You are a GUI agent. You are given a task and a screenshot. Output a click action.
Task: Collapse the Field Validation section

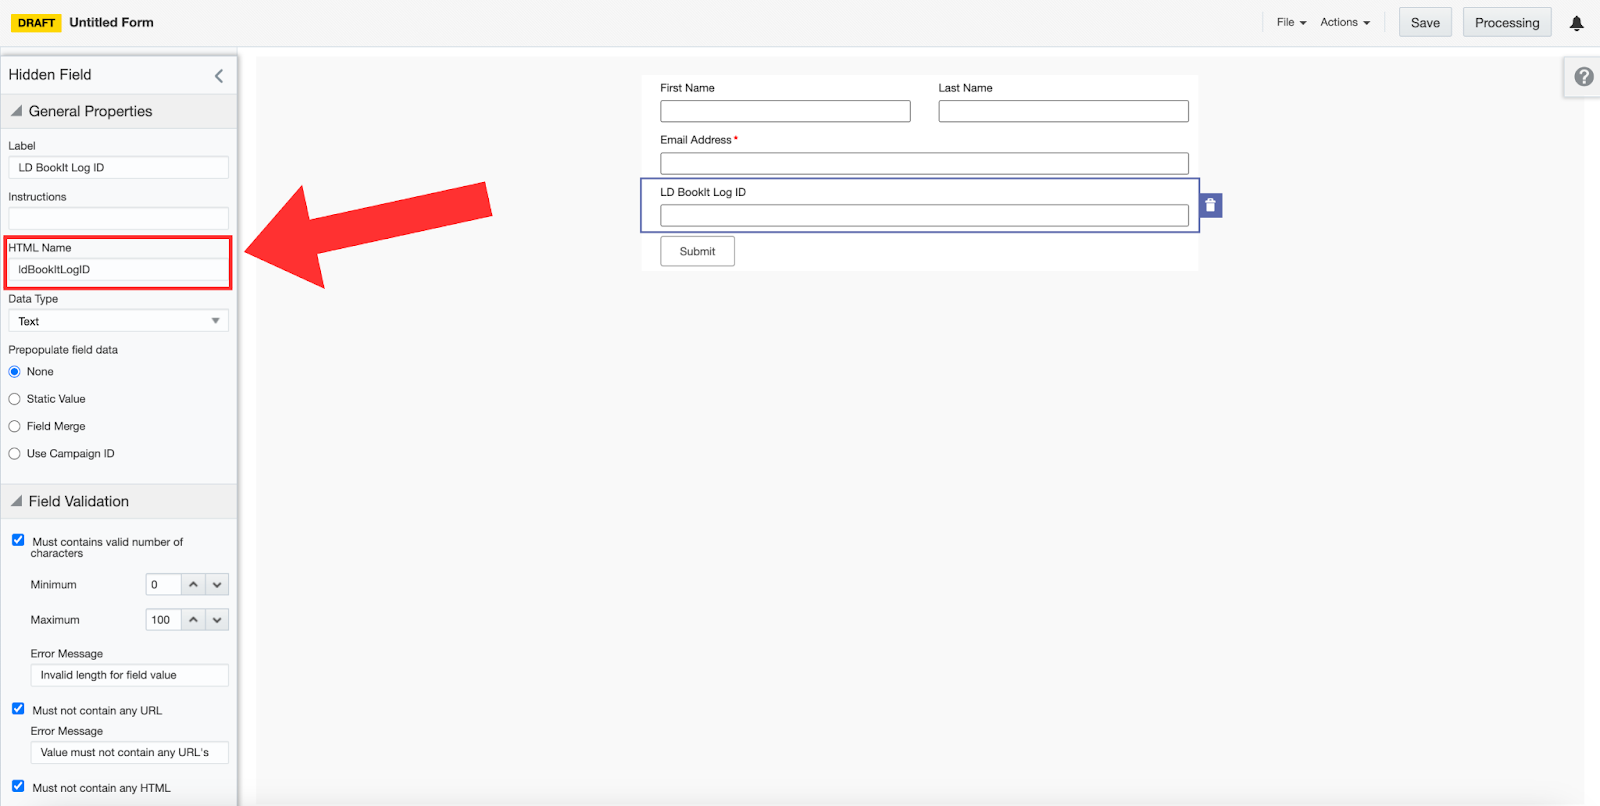point(17,501)
